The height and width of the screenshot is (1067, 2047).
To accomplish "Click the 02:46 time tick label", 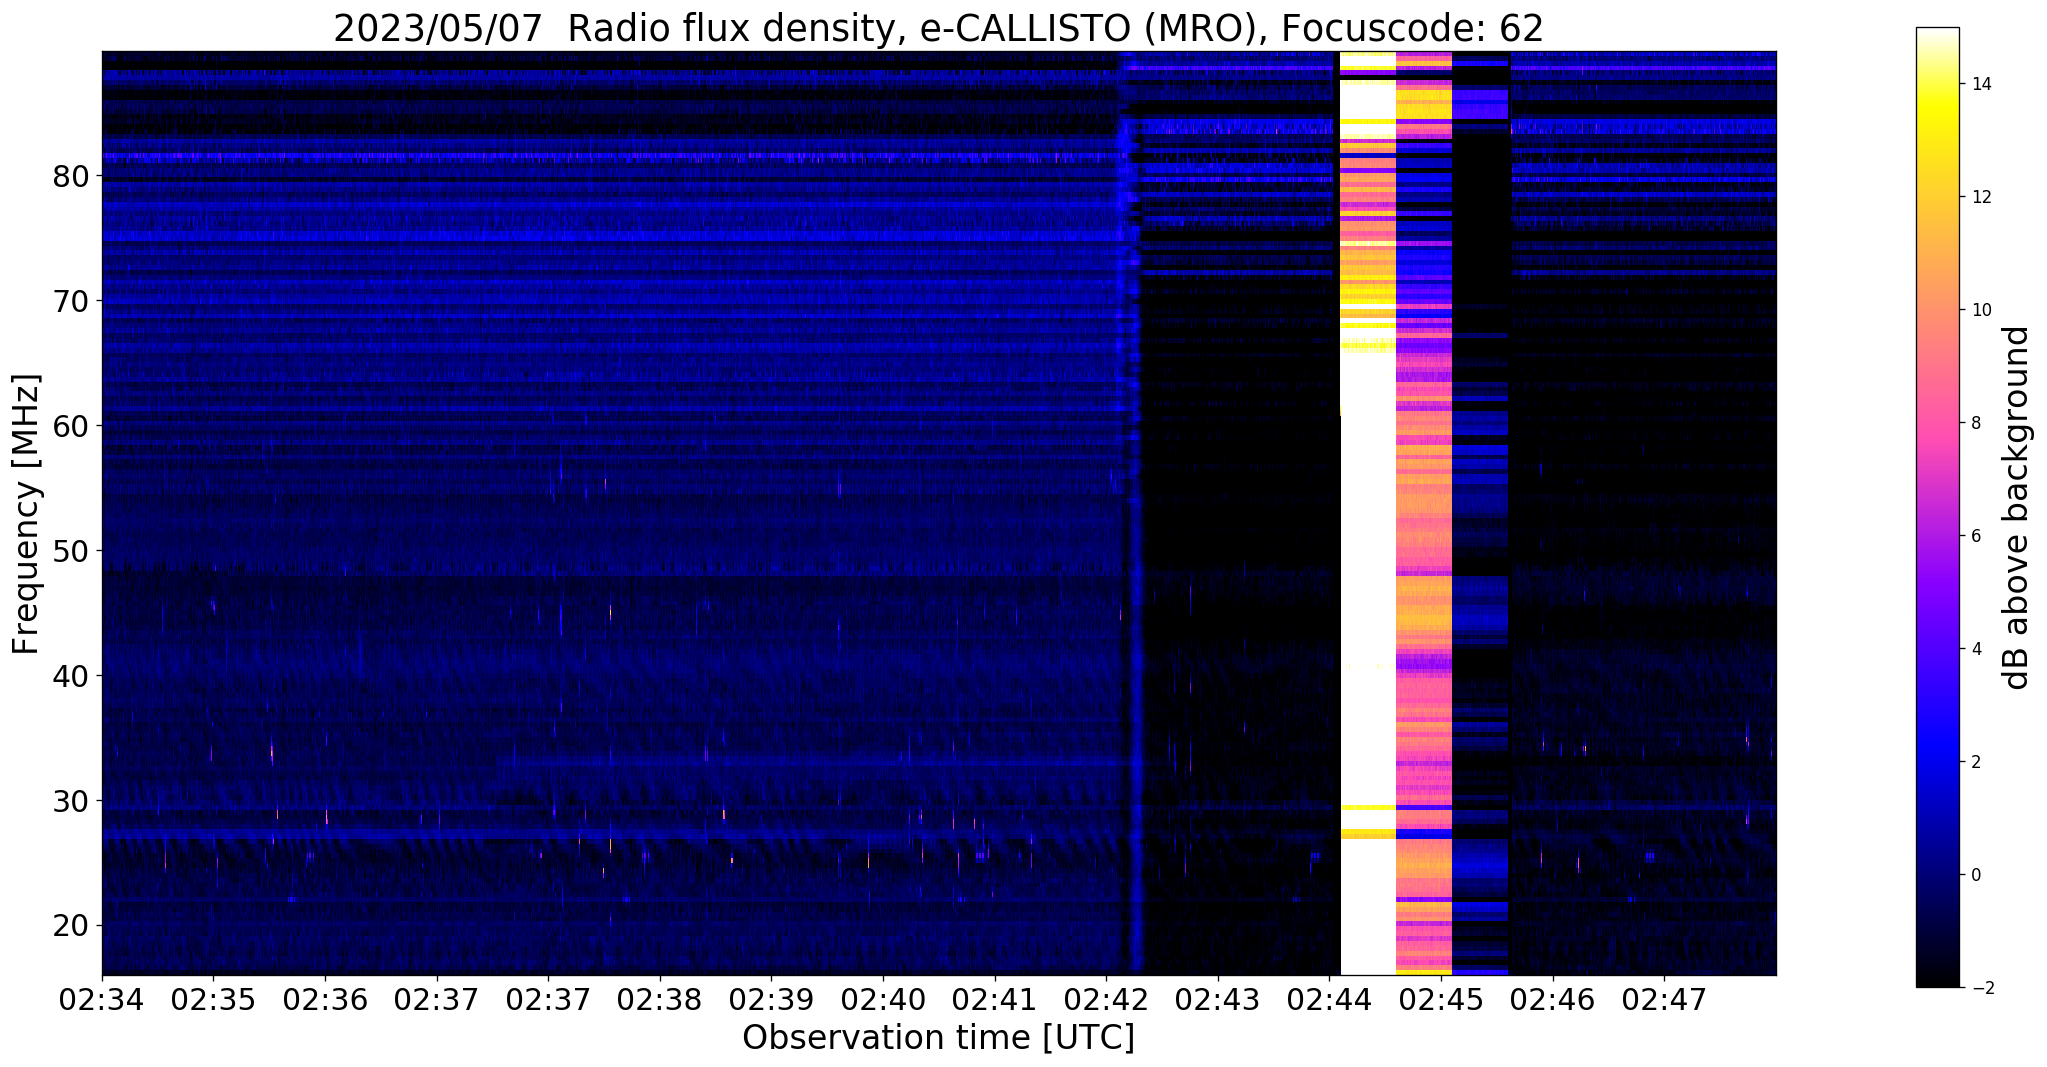I will pyautogui.click(x=1553, y=998).
